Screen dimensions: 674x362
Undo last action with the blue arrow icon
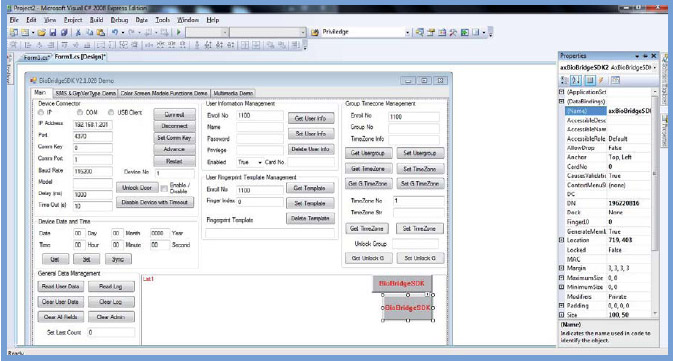115,32
